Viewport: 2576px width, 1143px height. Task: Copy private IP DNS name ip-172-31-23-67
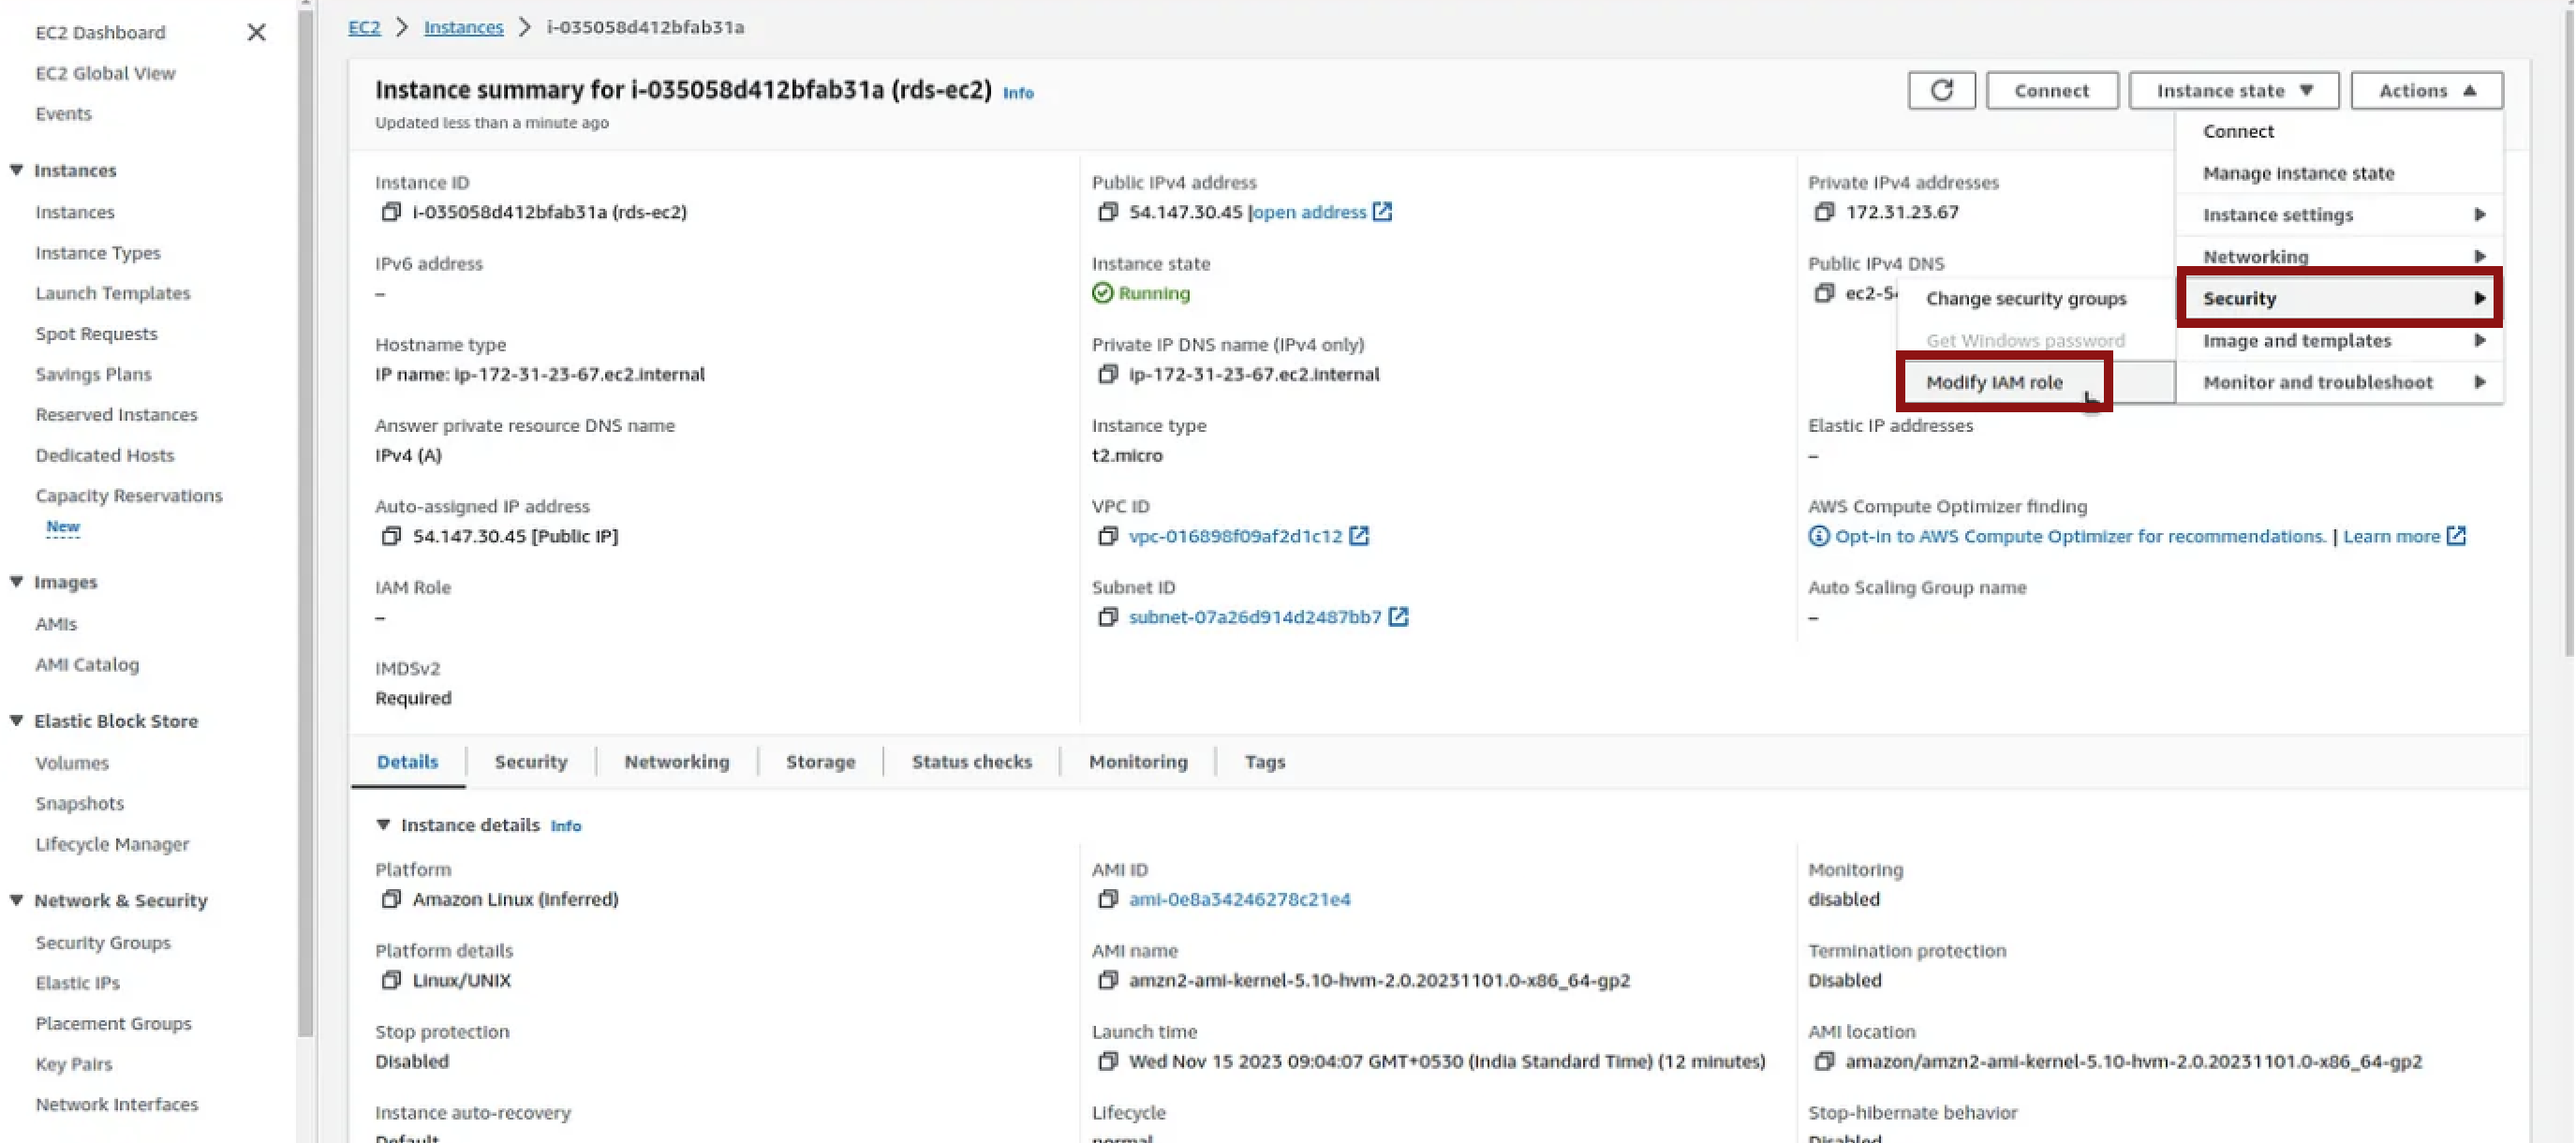1107,374
